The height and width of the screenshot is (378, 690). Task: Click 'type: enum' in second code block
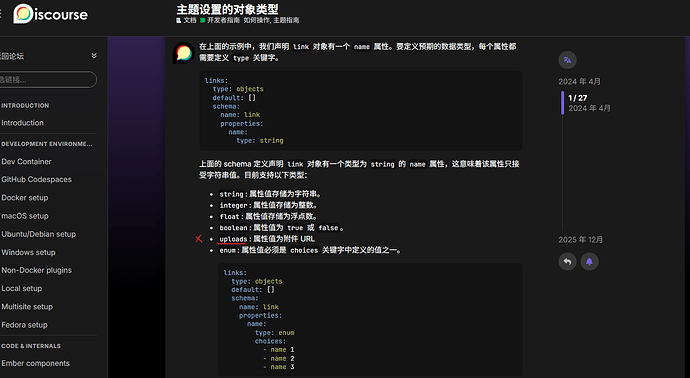[275, 333]
